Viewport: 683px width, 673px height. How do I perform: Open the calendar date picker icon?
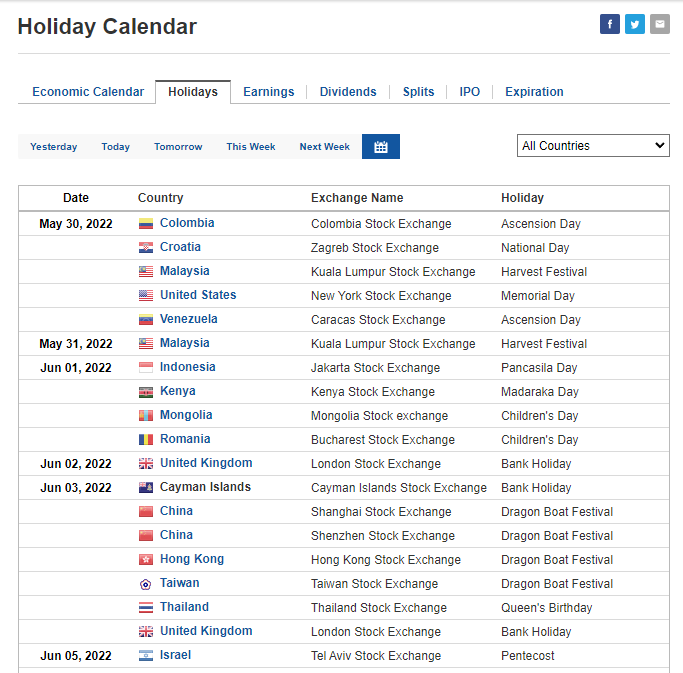[381, 147]
